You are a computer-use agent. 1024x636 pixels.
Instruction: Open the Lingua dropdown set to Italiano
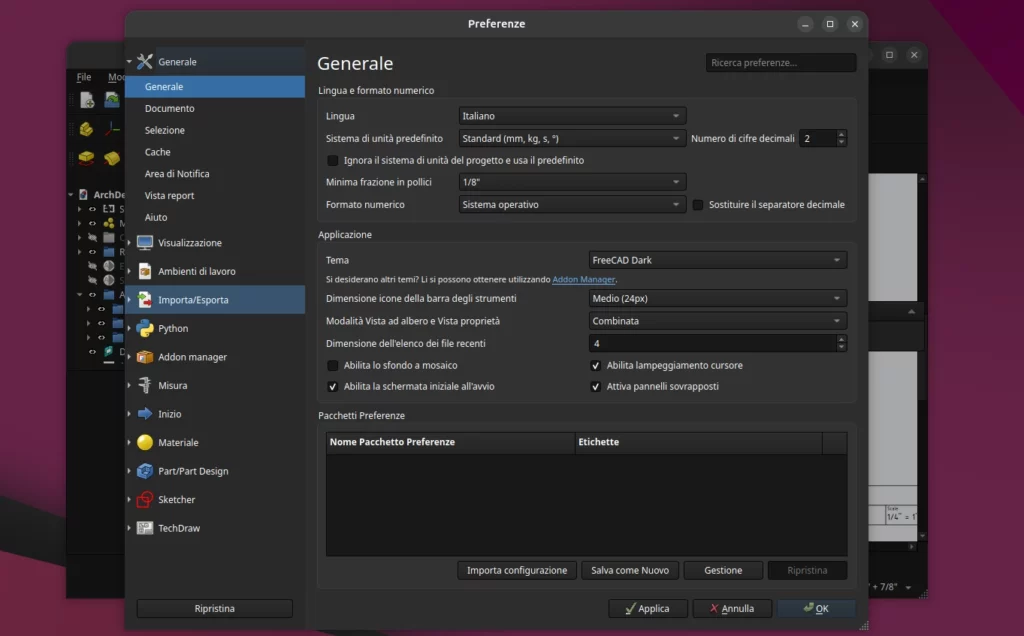click(571, 115)
